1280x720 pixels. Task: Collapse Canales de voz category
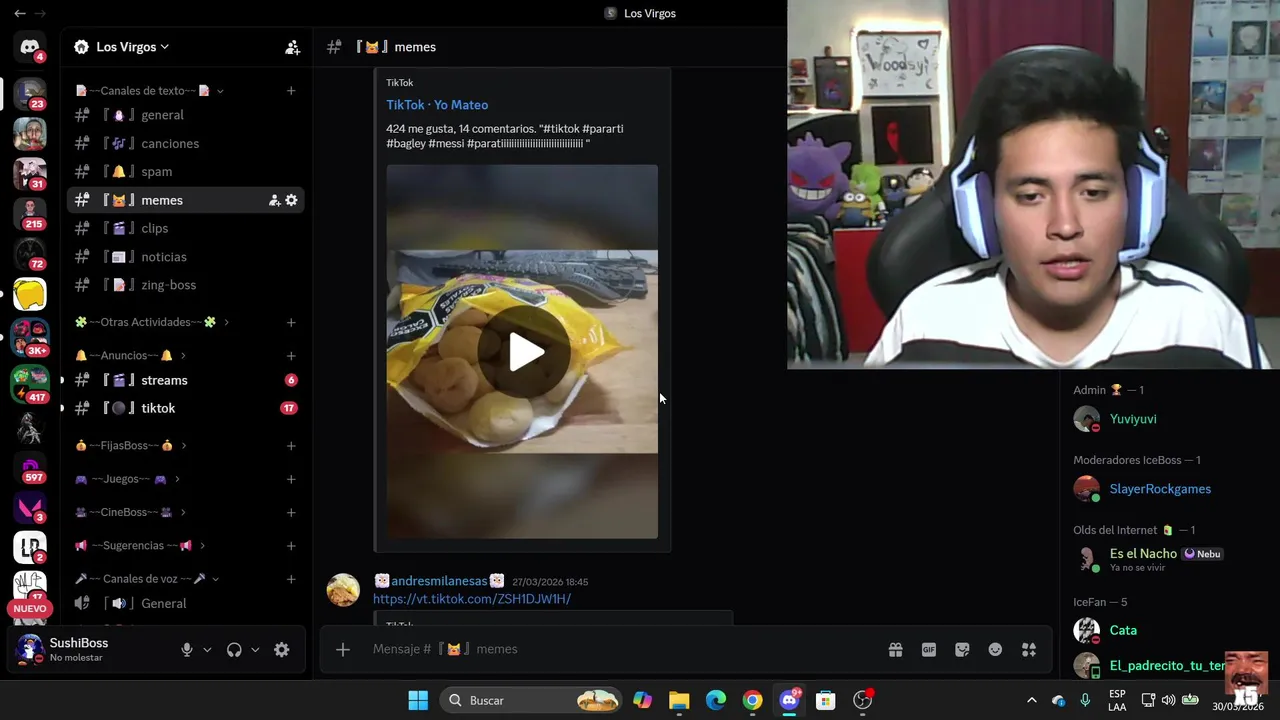[147, 579]
